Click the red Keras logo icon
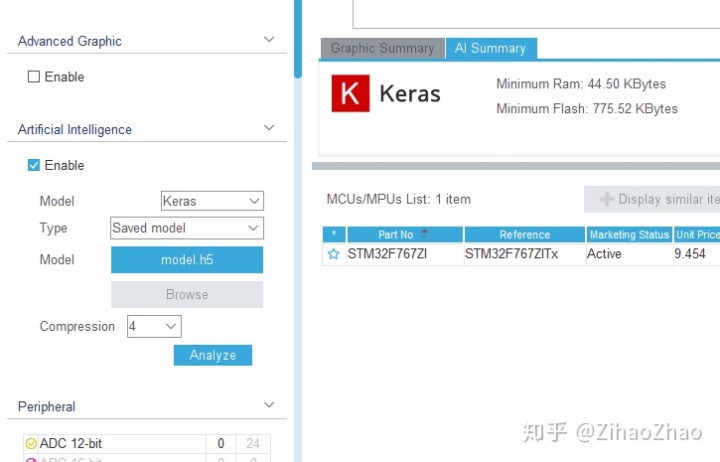 (350, 93)
